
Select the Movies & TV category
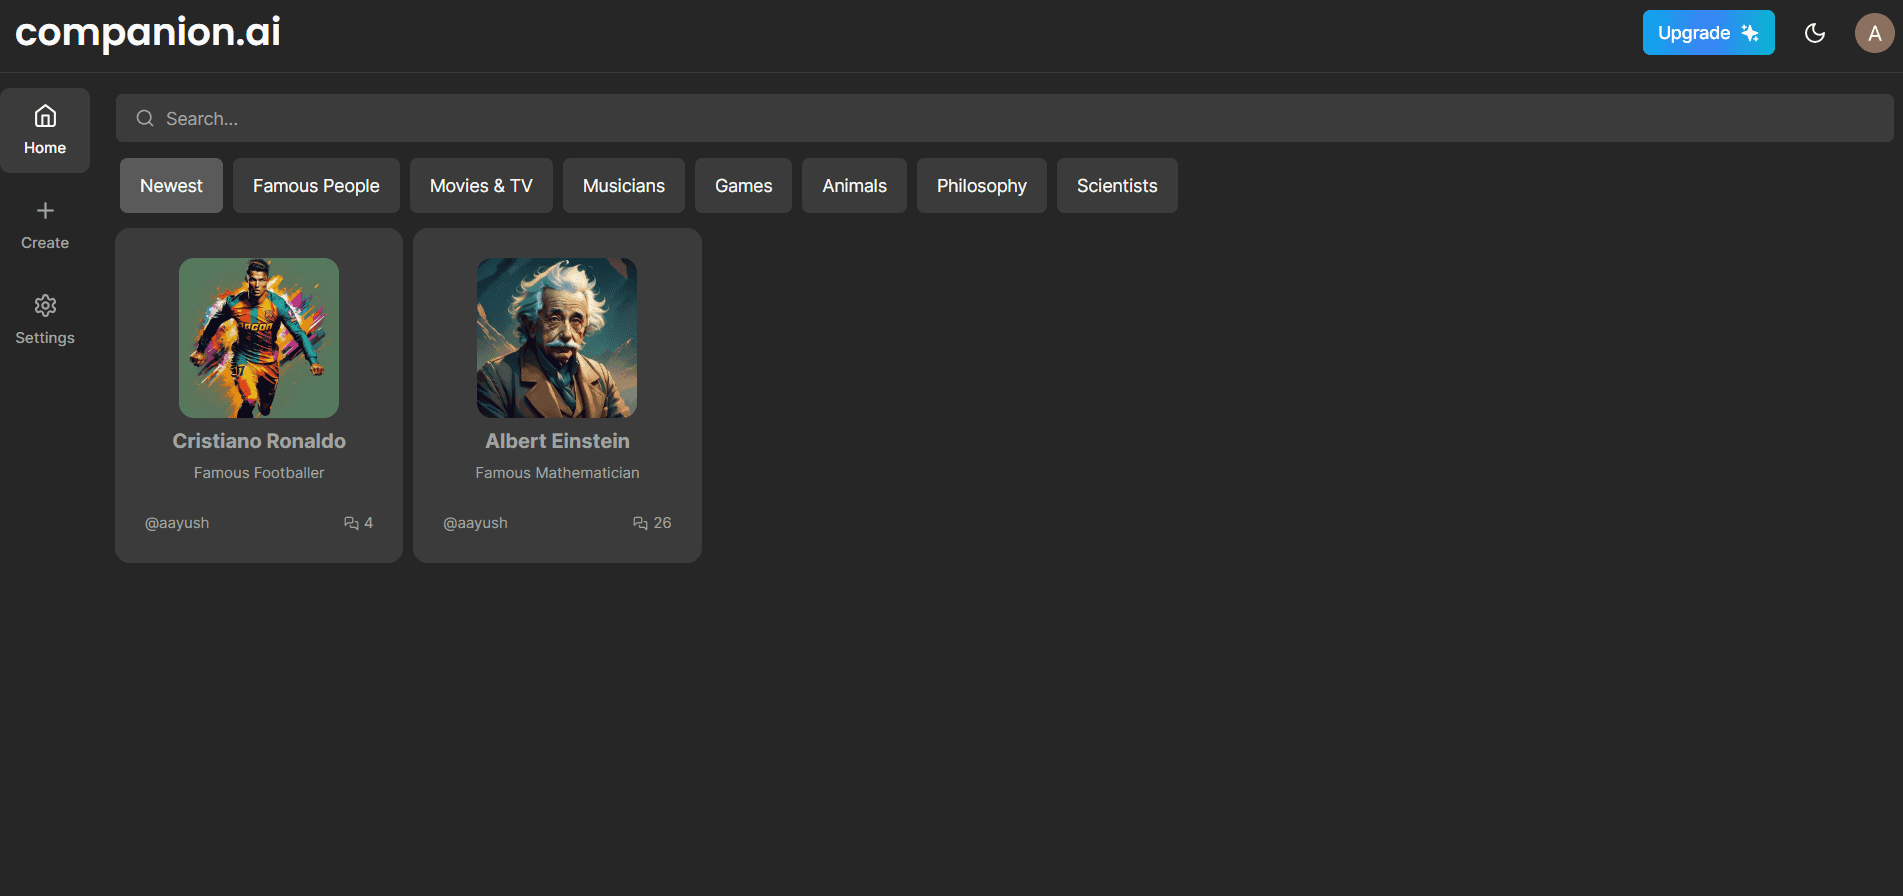481,186
